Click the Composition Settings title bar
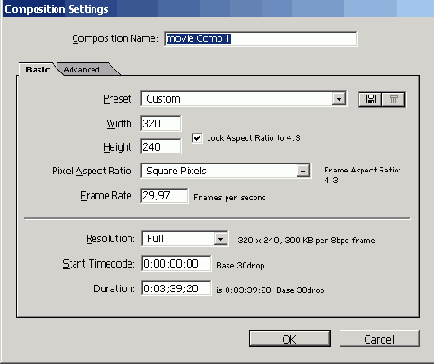 [218, 9]
